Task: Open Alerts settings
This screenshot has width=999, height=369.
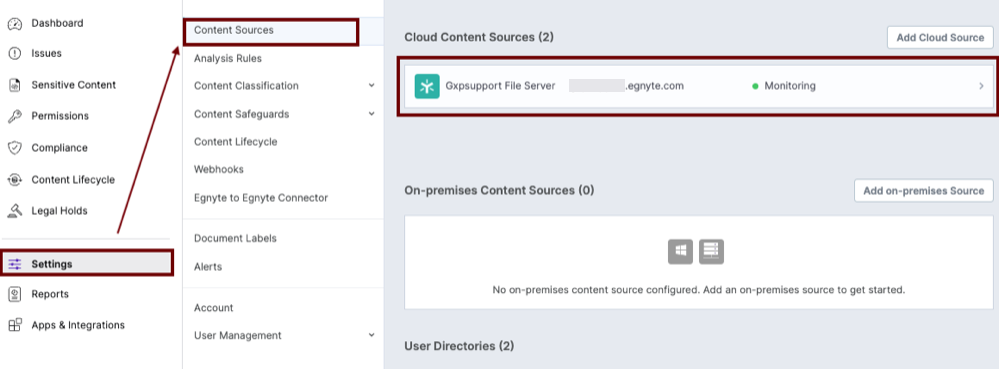Action: pos(208,266)
